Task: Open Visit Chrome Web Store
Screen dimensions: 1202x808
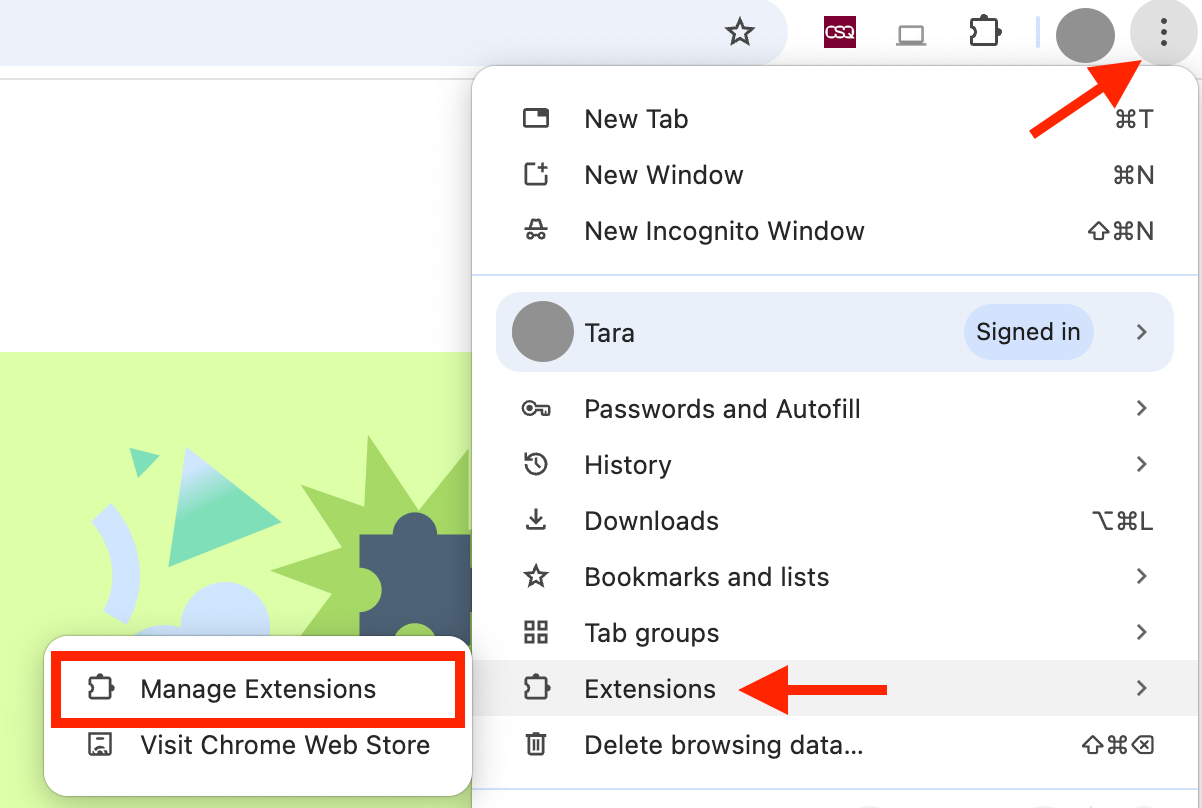Action: pos(285,745)
